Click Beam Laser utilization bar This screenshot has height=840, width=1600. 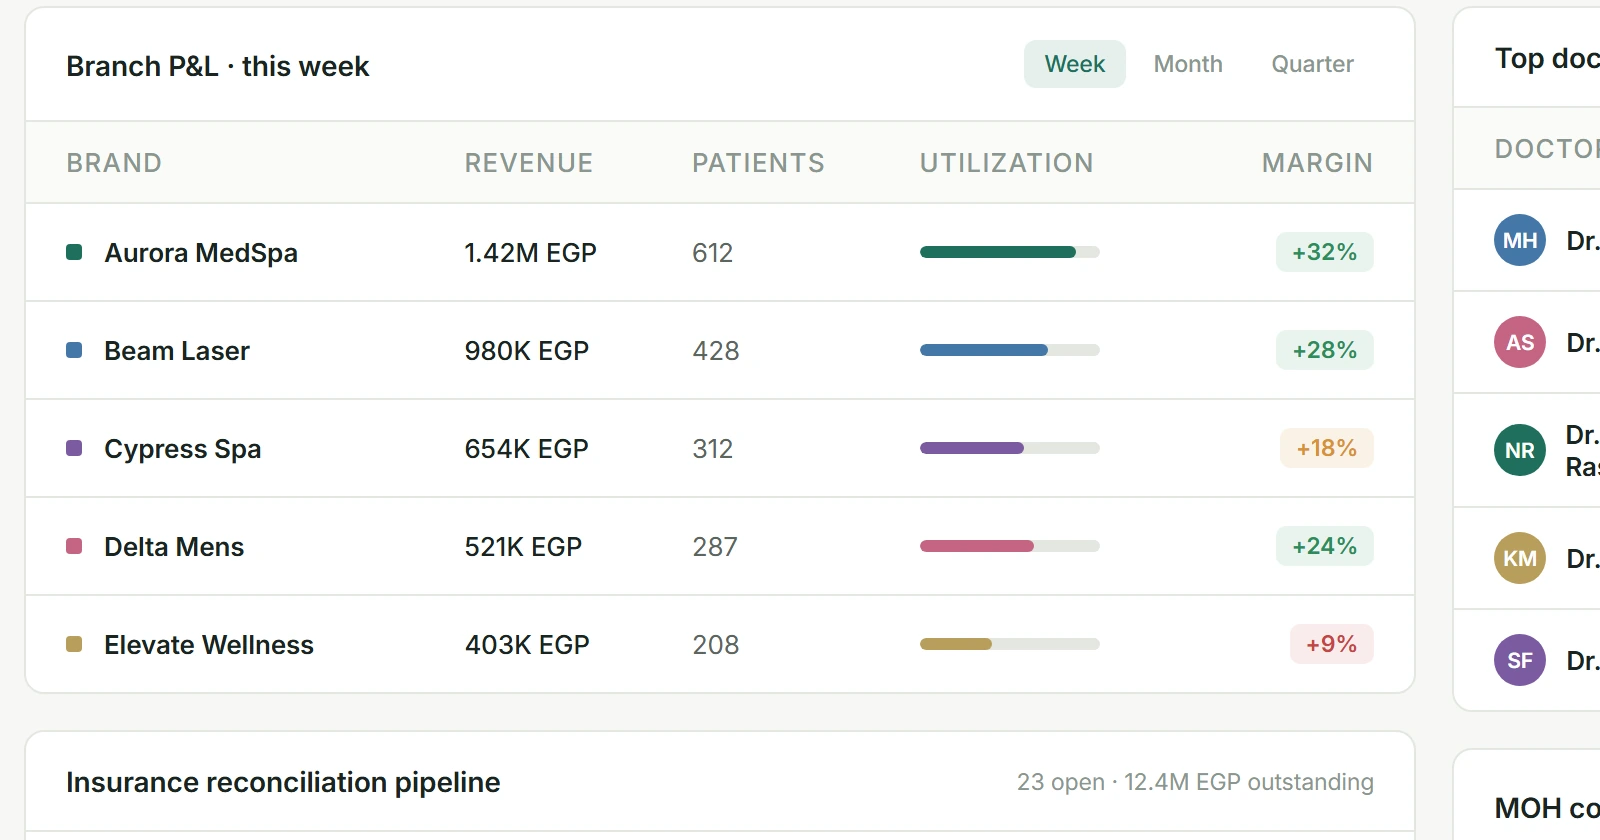pos(1010,350)
